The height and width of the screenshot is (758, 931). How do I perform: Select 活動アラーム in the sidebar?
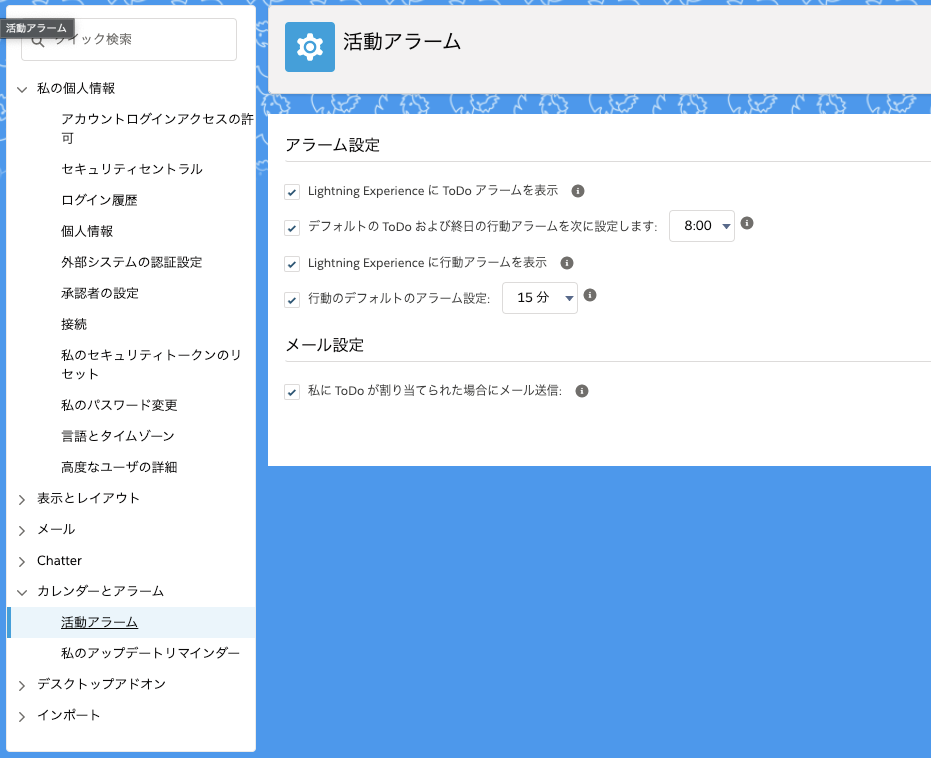99,622
